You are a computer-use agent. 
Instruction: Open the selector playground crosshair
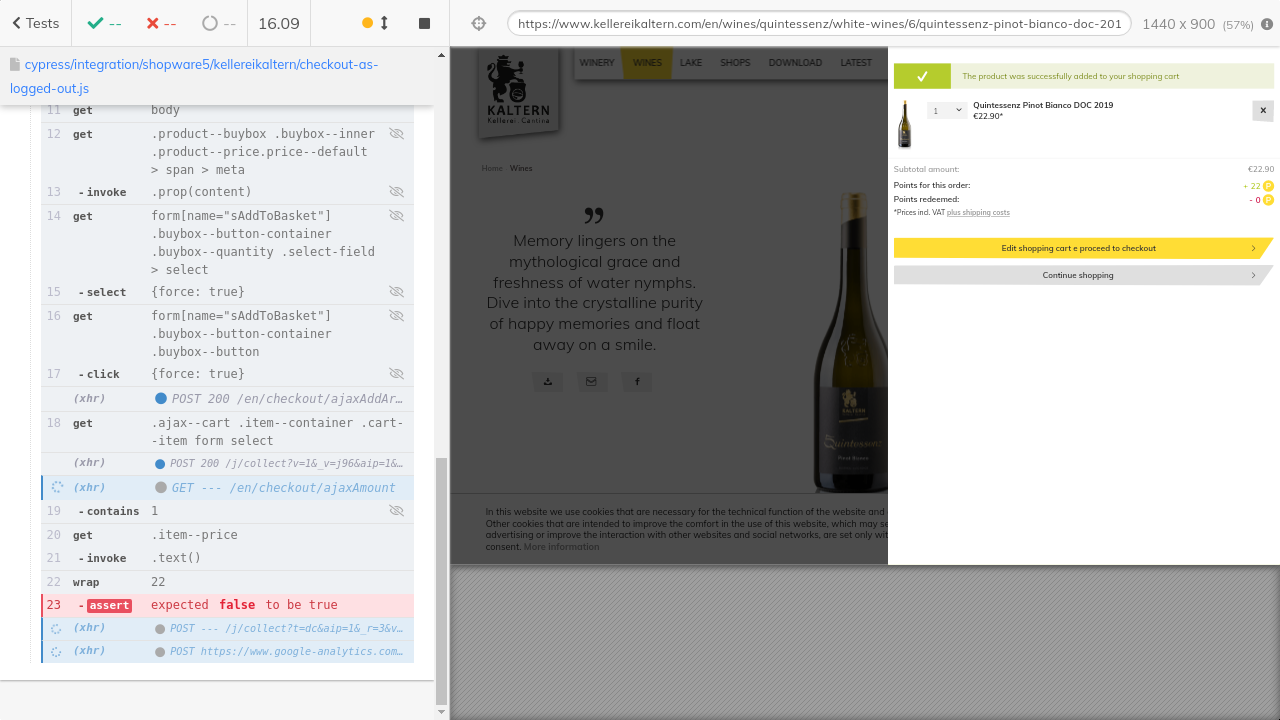(x=478, y=23)
